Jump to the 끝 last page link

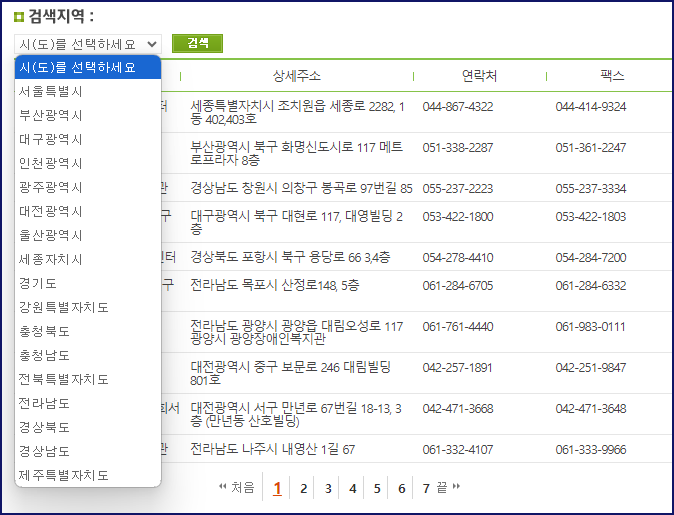pos(448,487)
